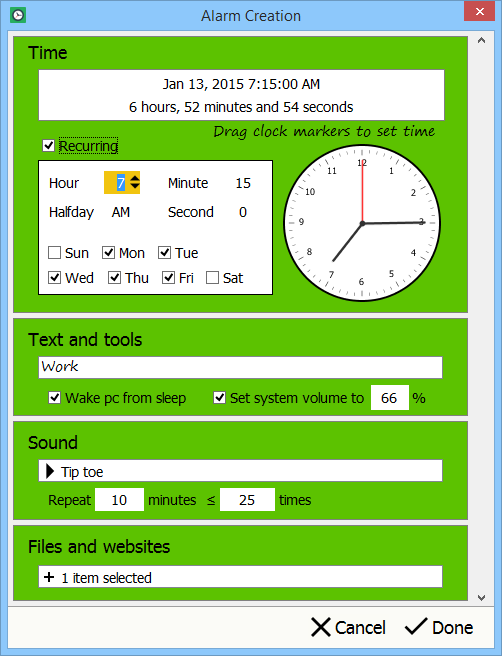
Task: Click the Files and websites heading
Action: click(x=99, y=546)
